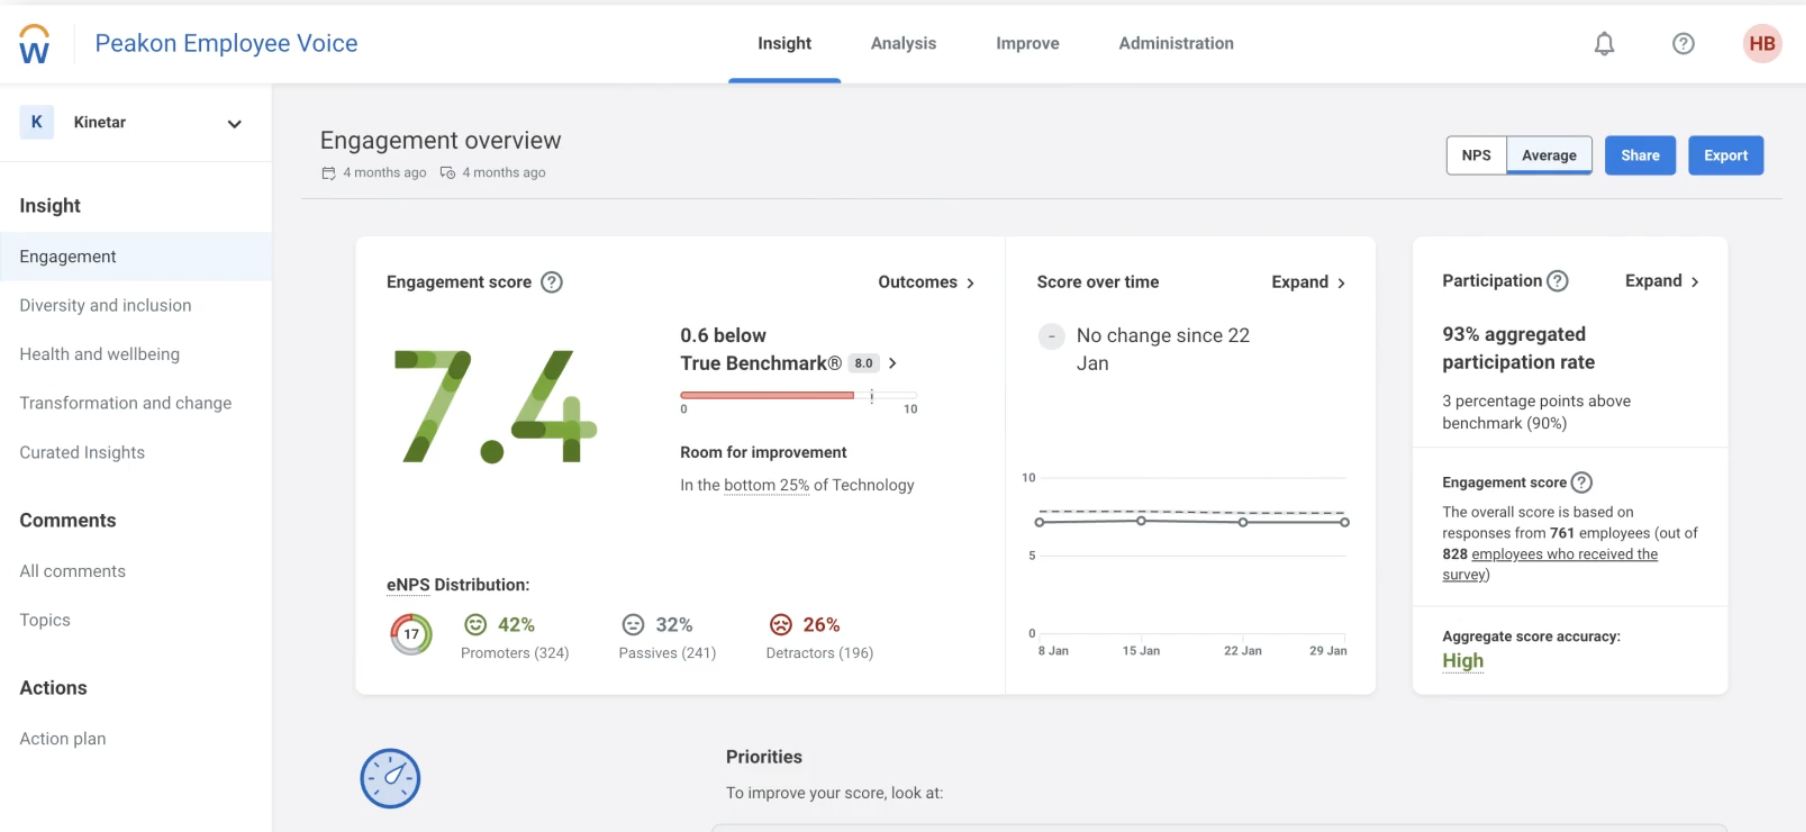Click the Kinetar K badge icon
This screenshot has height=832, width=1806.
click(37, 122)
